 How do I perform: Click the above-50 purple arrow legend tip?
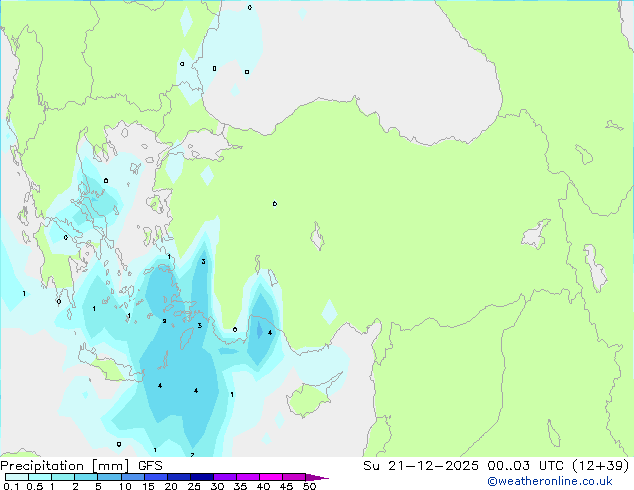click(317, 477)
